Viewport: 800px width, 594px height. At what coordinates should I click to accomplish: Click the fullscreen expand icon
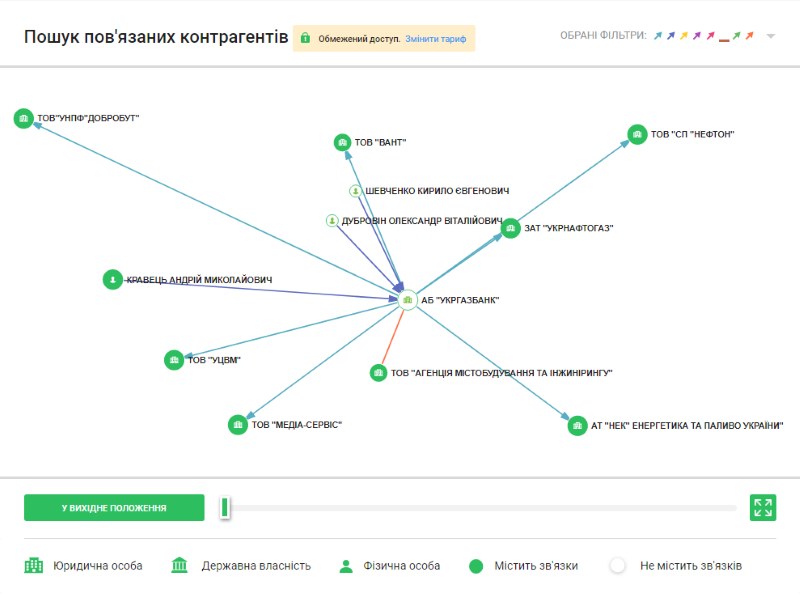click(763, 508)
